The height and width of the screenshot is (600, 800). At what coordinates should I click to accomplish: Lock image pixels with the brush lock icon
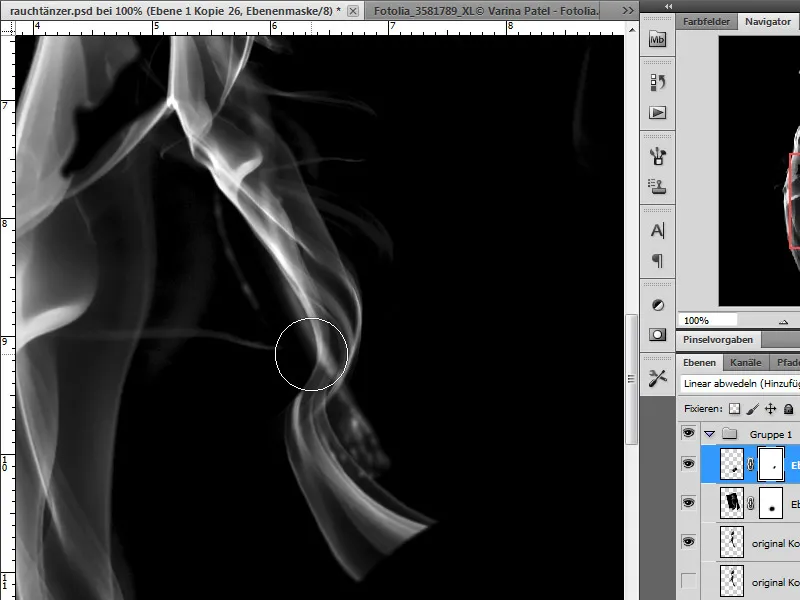750,407
